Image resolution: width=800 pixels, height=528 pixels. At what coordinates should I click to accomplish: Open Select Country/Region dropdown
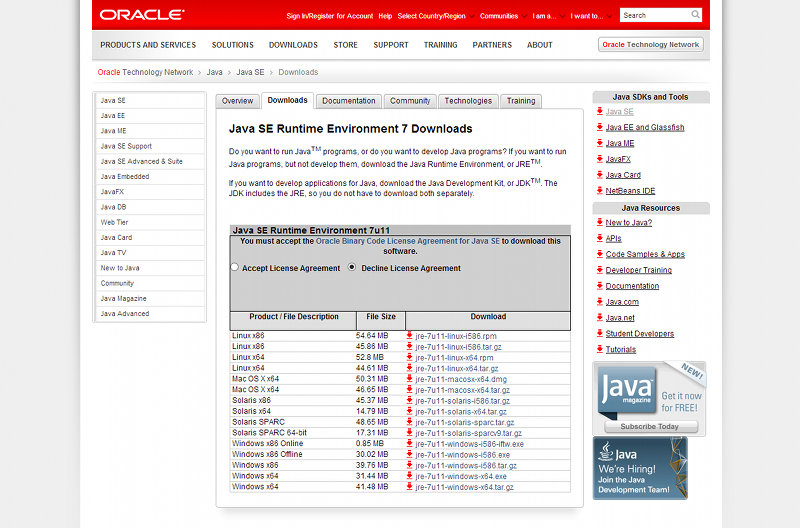point(436,16)
